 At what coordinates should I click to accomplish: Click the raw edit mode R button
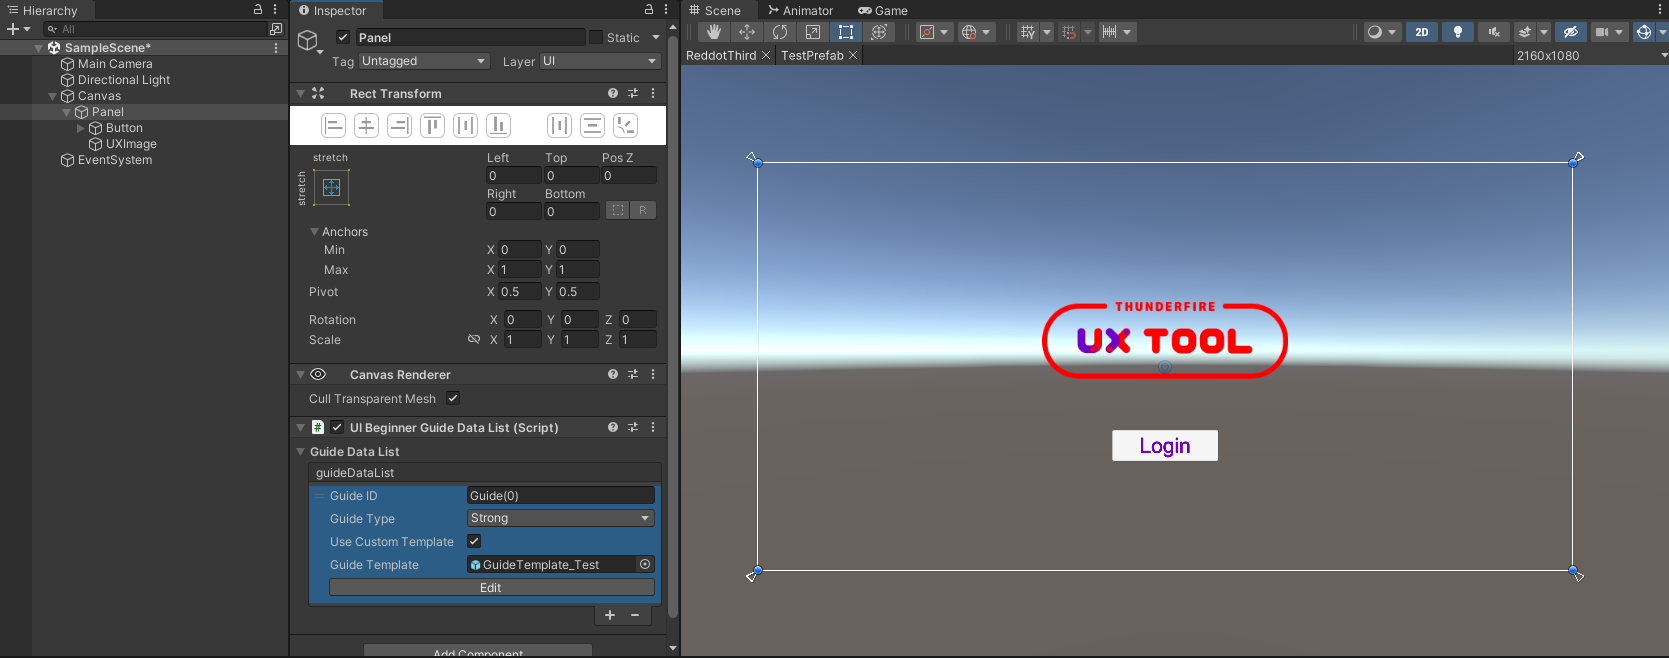pos(643,210)
